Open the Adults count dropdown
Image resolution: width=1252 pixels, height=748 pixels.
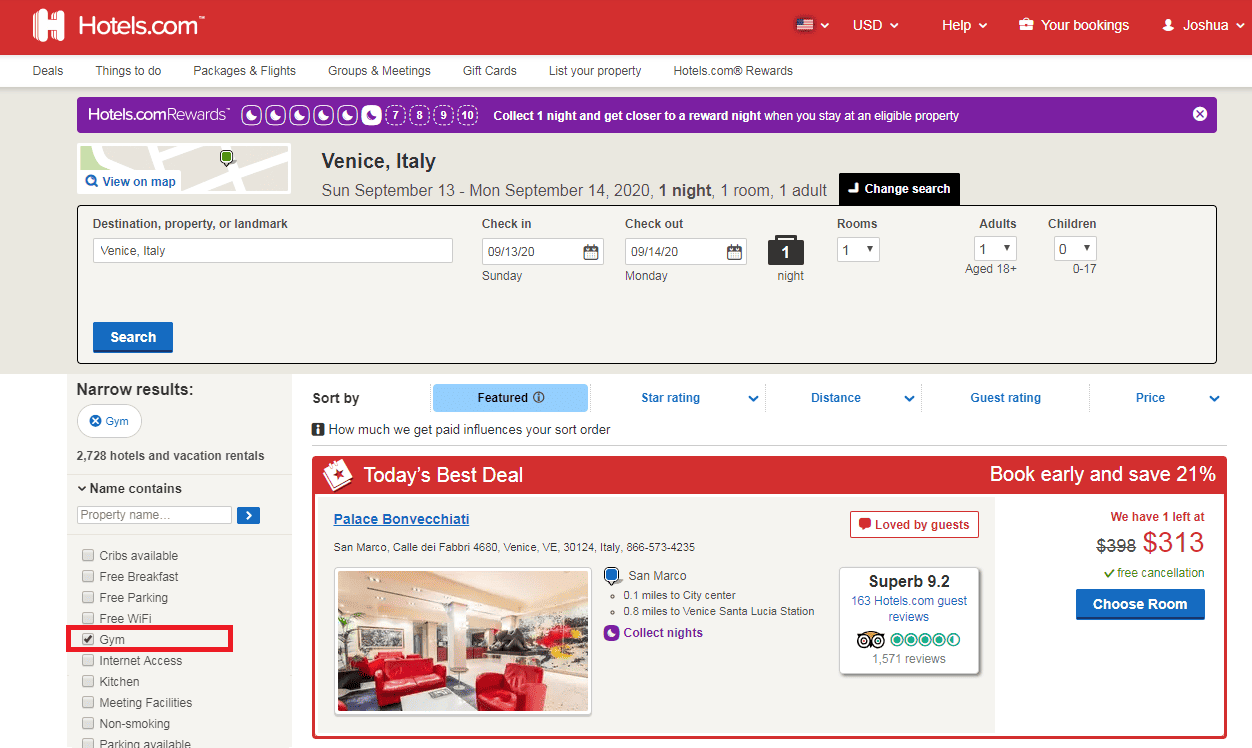994,248
